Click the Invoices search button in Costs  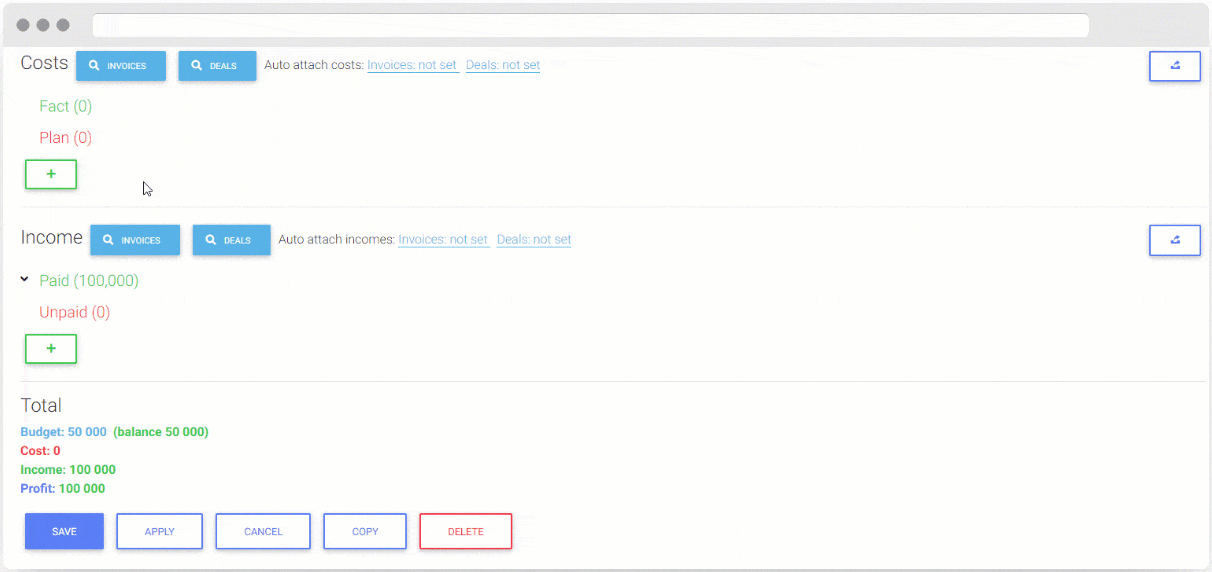coord(121,66)
